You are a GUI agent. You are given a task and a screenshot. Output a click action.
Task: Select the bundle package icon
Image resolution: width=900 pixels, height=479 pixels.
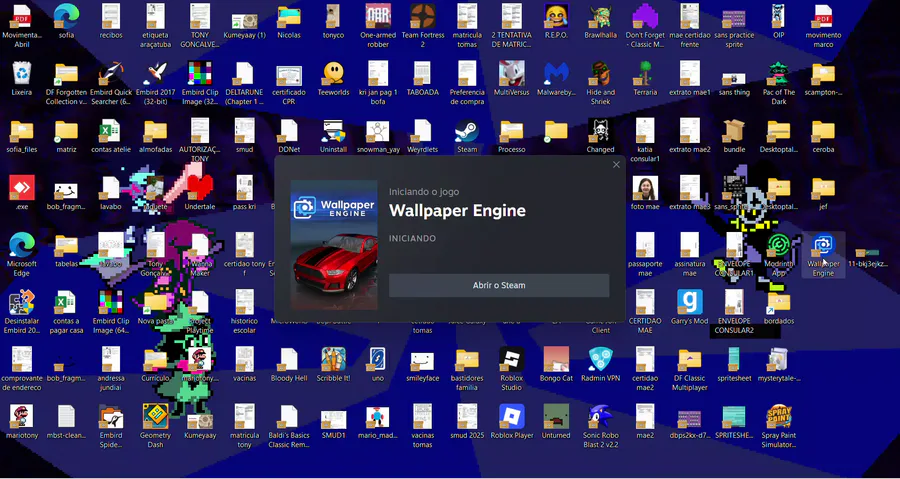(734, 137)
